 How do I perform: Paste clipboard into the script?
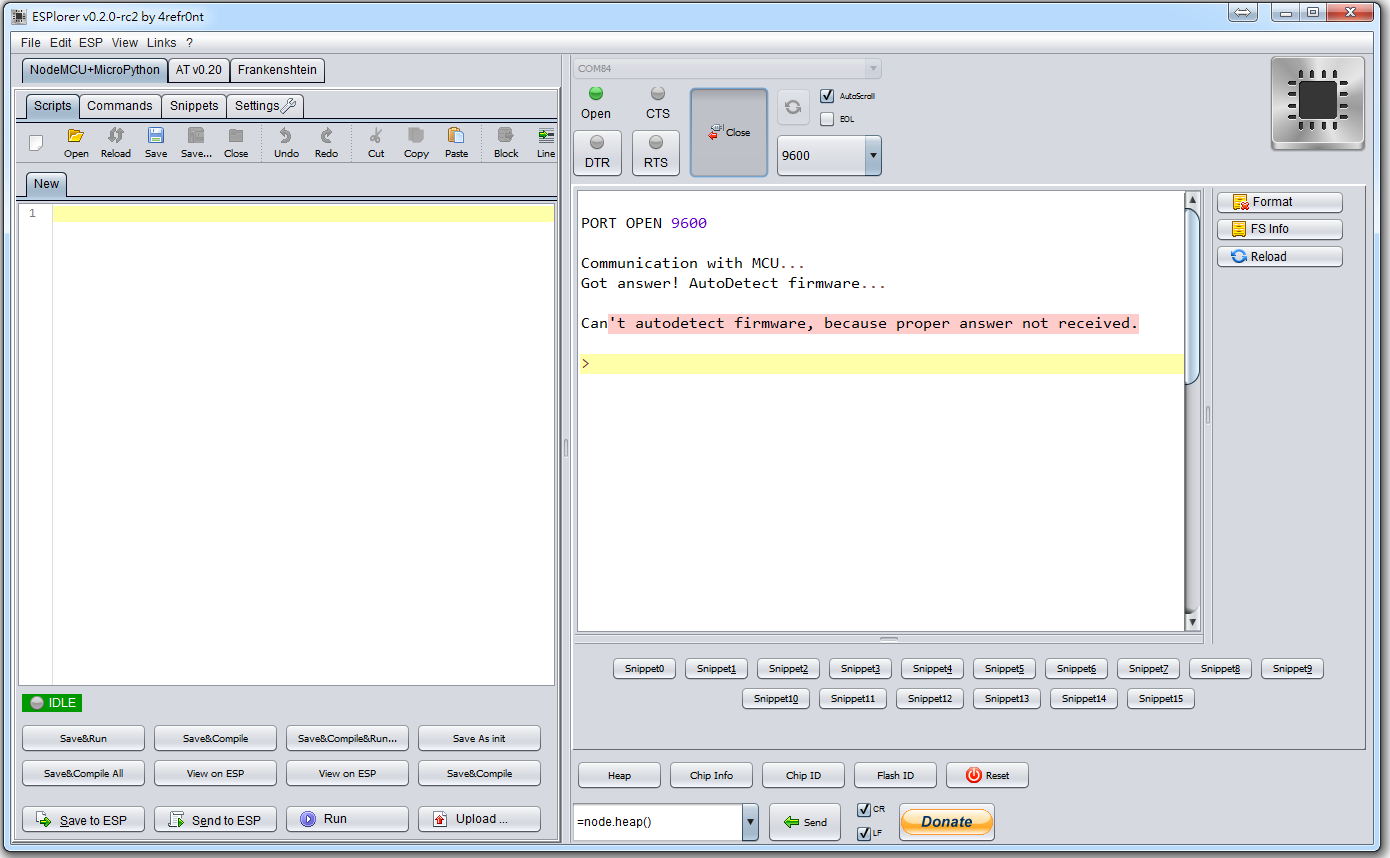click(x=456, y=142)
